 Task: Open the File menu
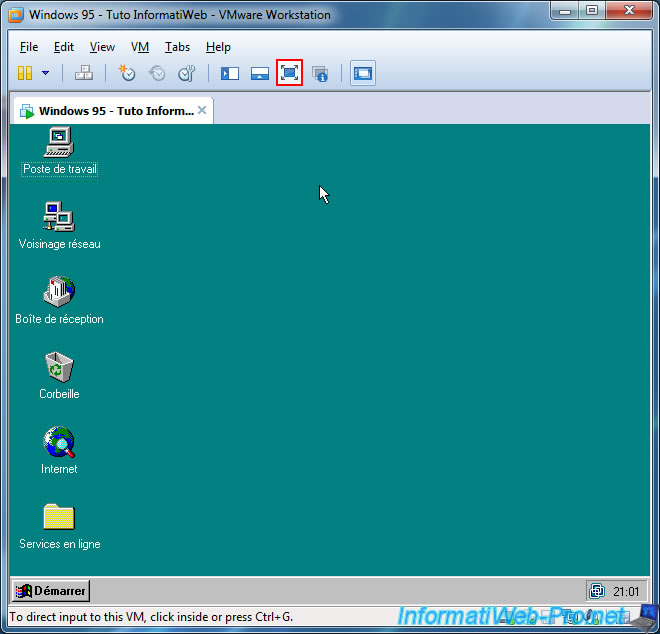point(29,47)
